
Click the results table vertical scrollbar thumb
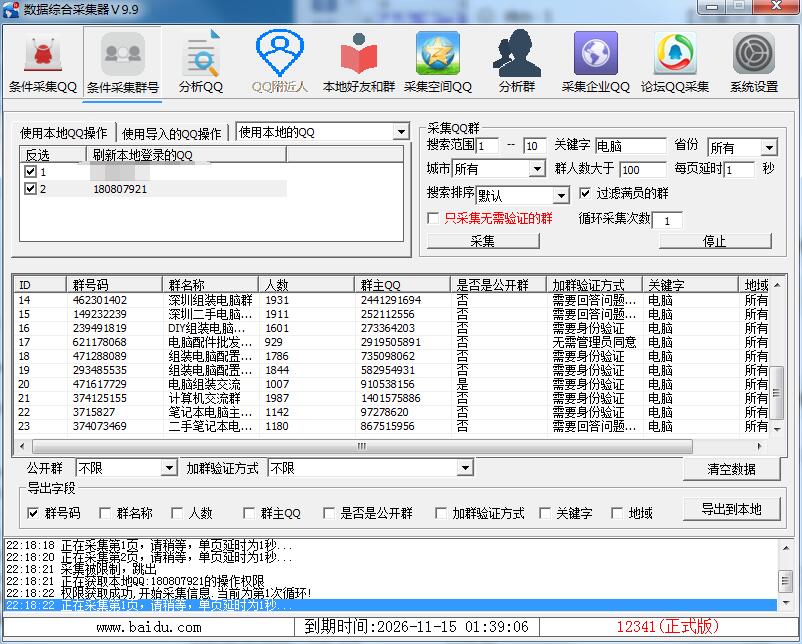[x=776, y=392]
